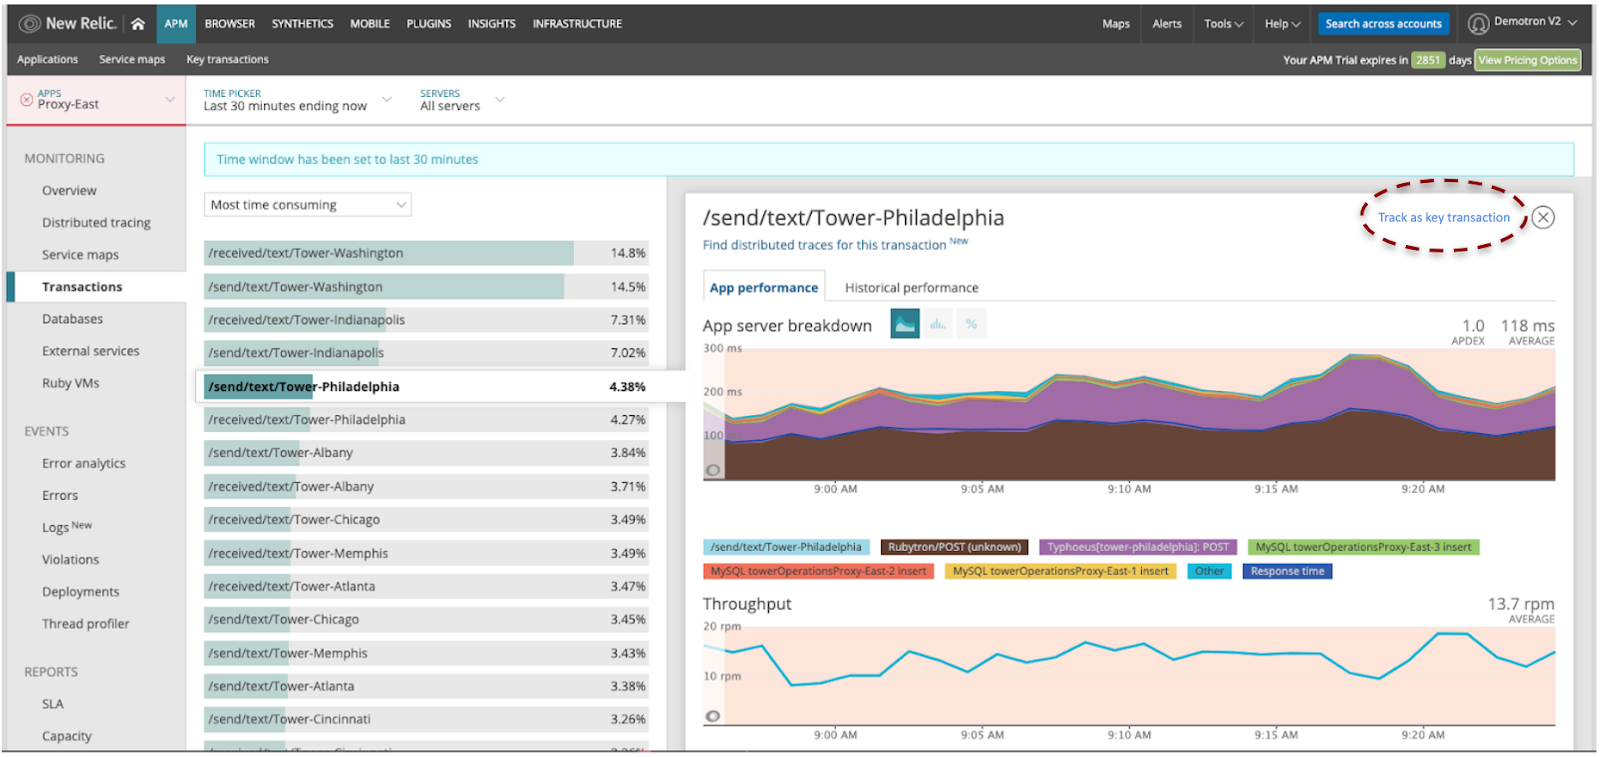Open External services in the sidebar
The width and height of the screenshot is (1600, 757).
tap(90, 351)
